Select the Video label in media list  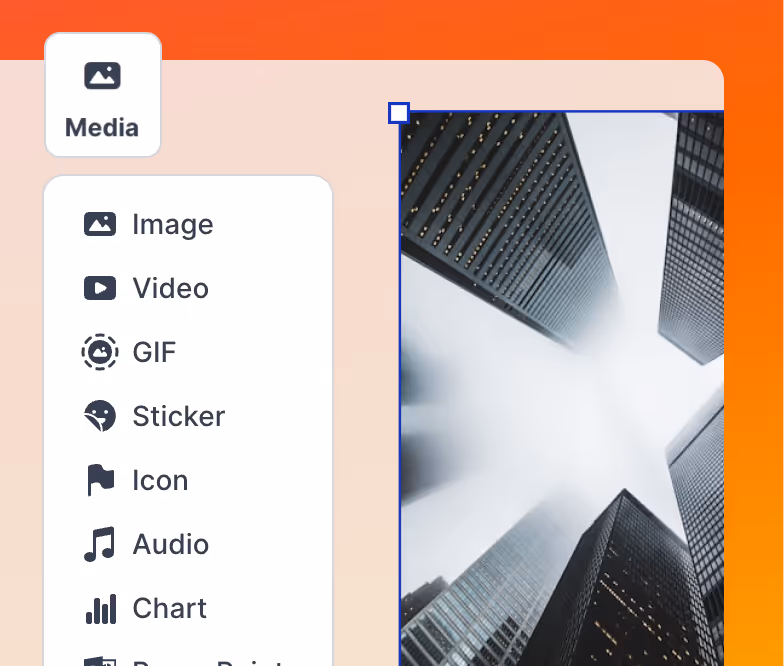pyautogui.click(x=171, y=288)
